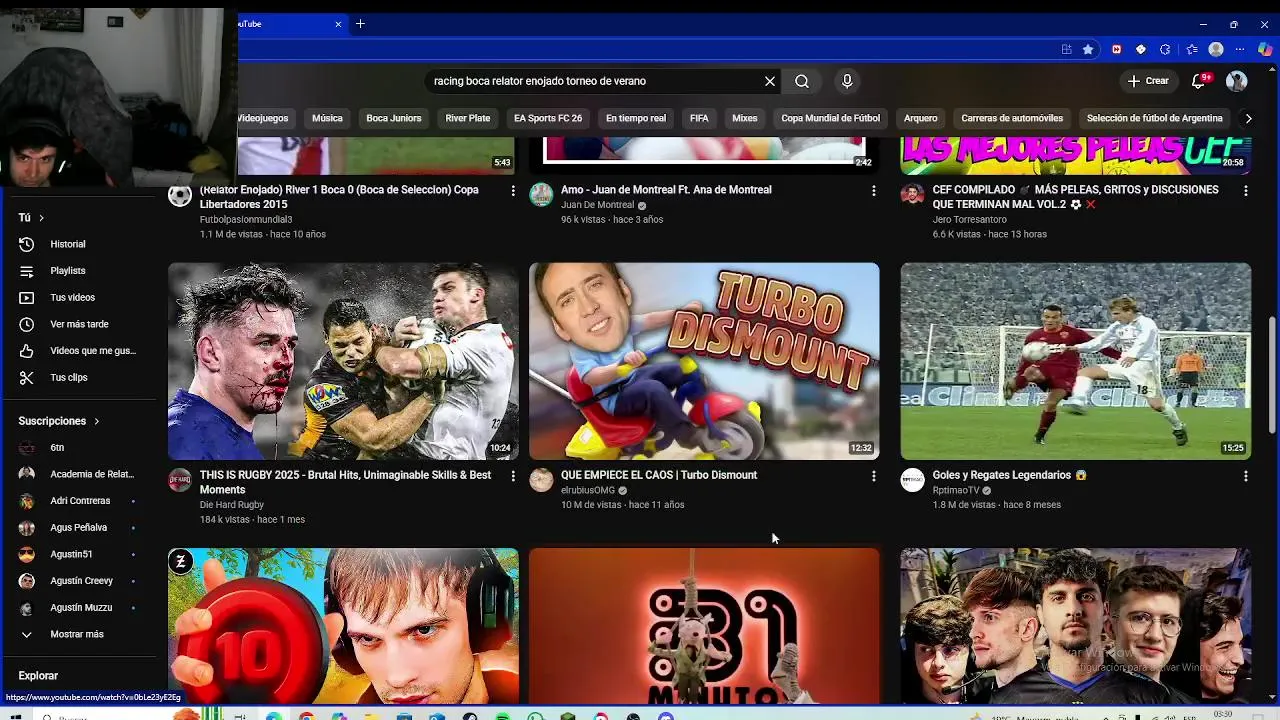This screenshot has height=720, width=1280.
Task: Select the Arquero filter chip
Action: click(921, 118)
